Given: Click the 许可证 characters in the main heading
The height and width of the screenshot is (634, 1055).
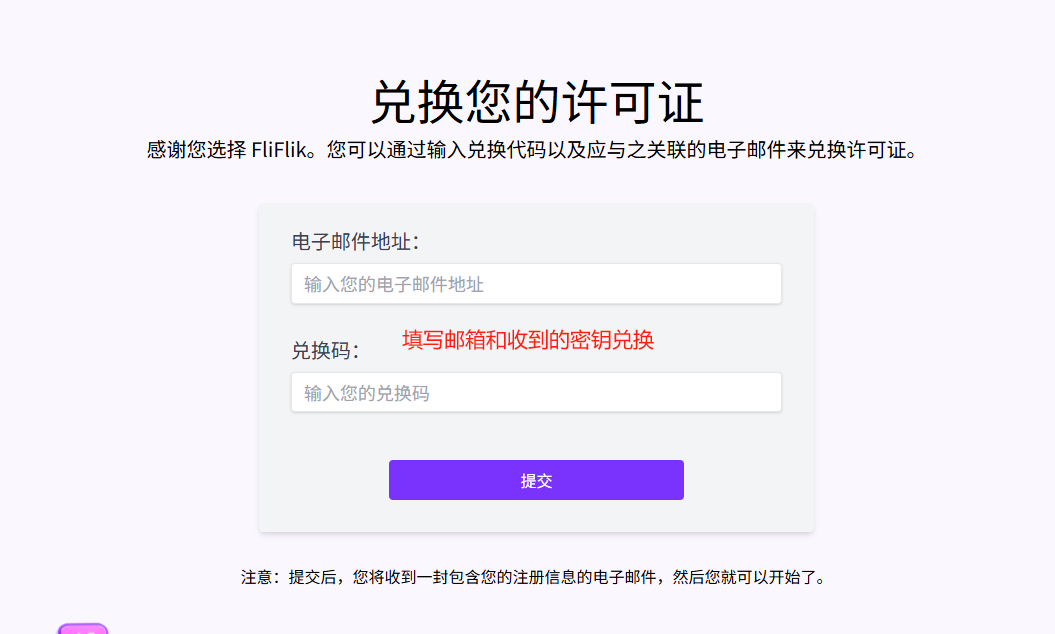Looking at the screenshot, I should pos(632,102).
